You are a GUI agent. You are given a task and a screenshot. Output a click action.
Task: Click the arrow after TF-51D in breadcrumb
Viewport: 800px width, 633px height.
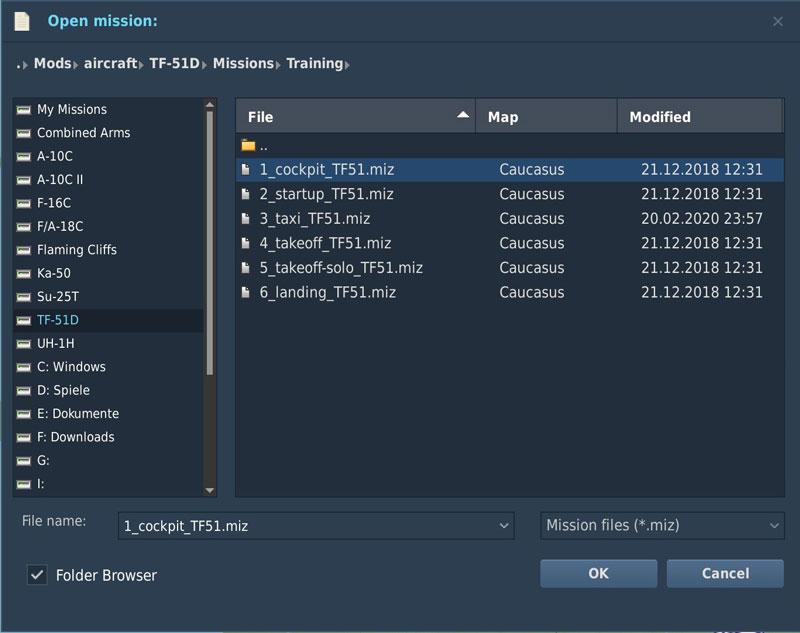click(205, 65)
